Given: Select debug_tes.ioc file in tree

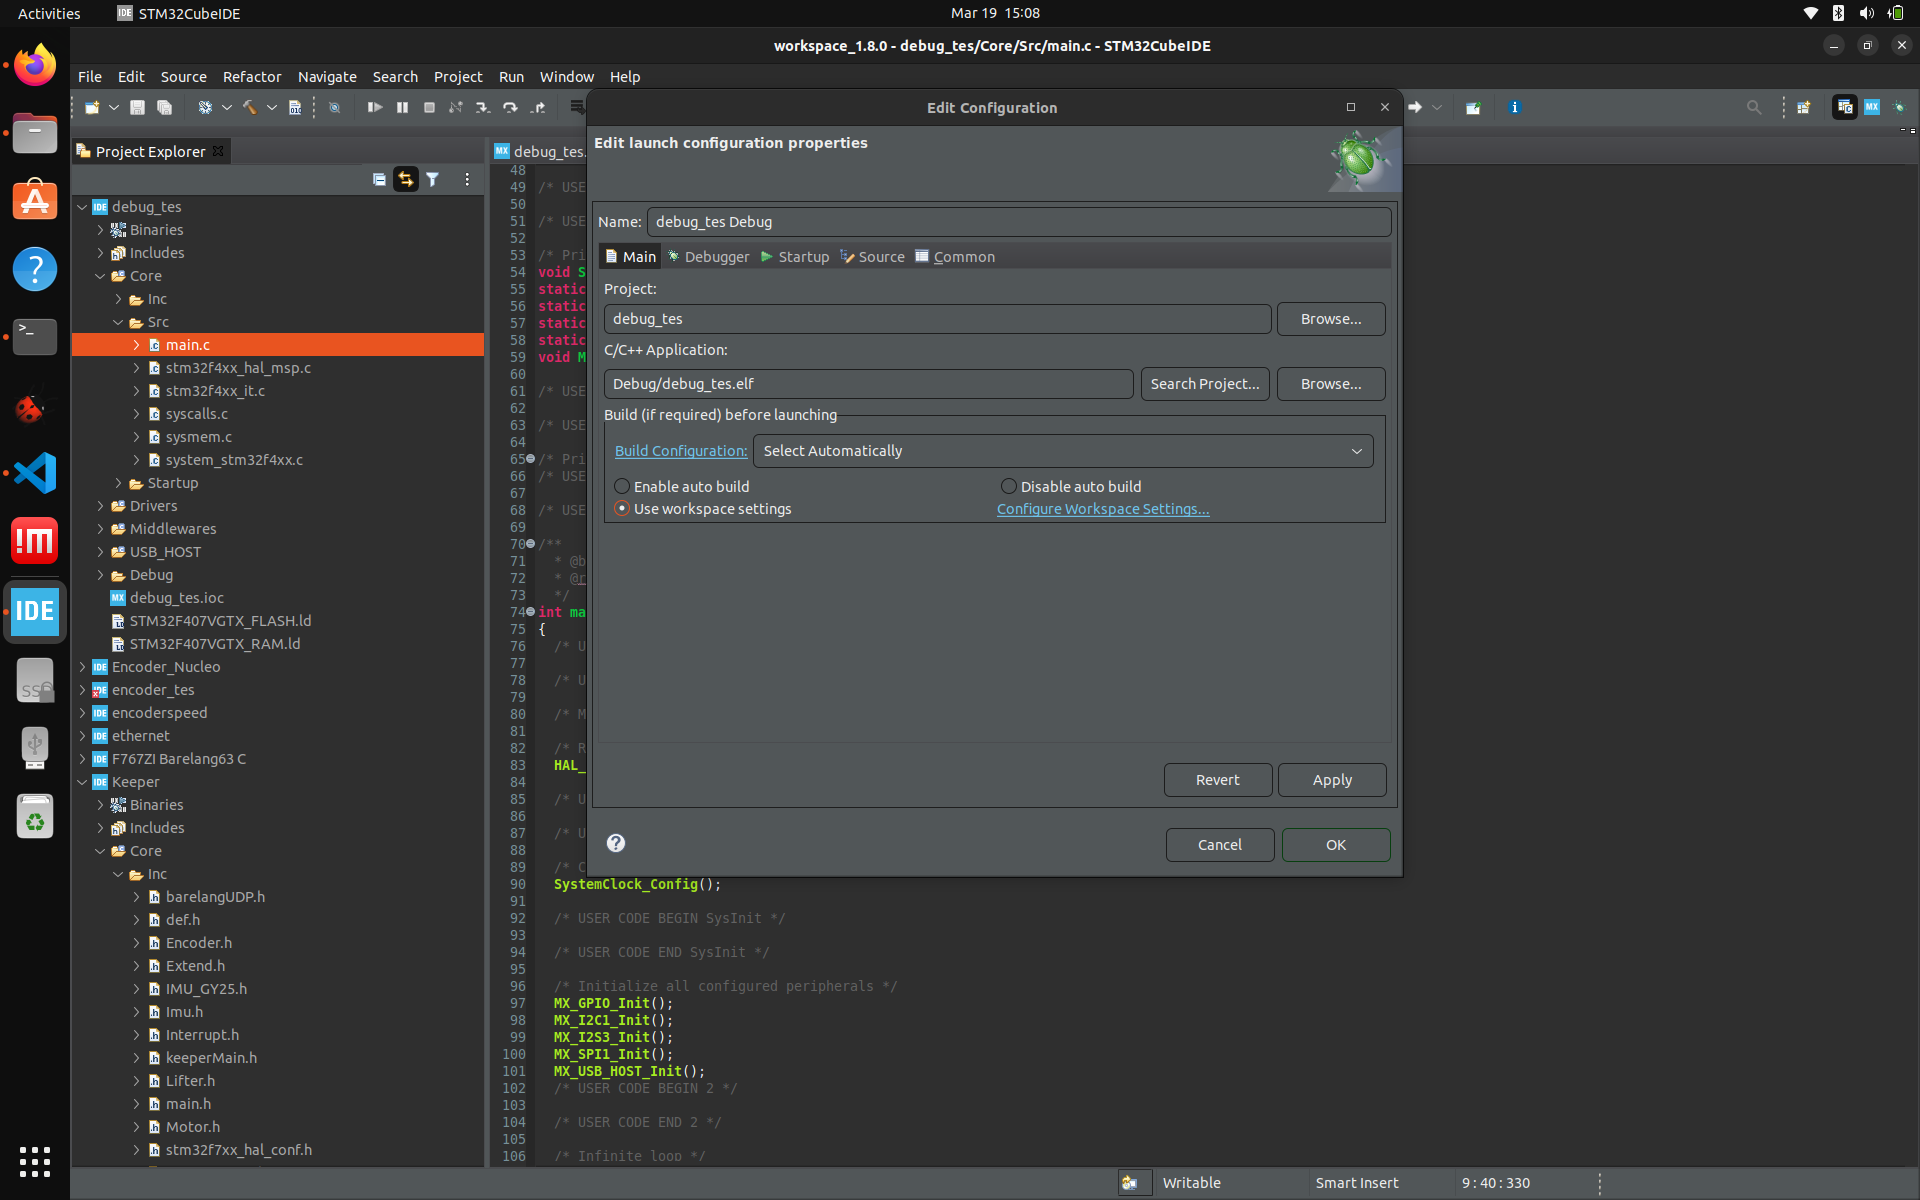Looking at the screenshot, I should tap(176, 598).
